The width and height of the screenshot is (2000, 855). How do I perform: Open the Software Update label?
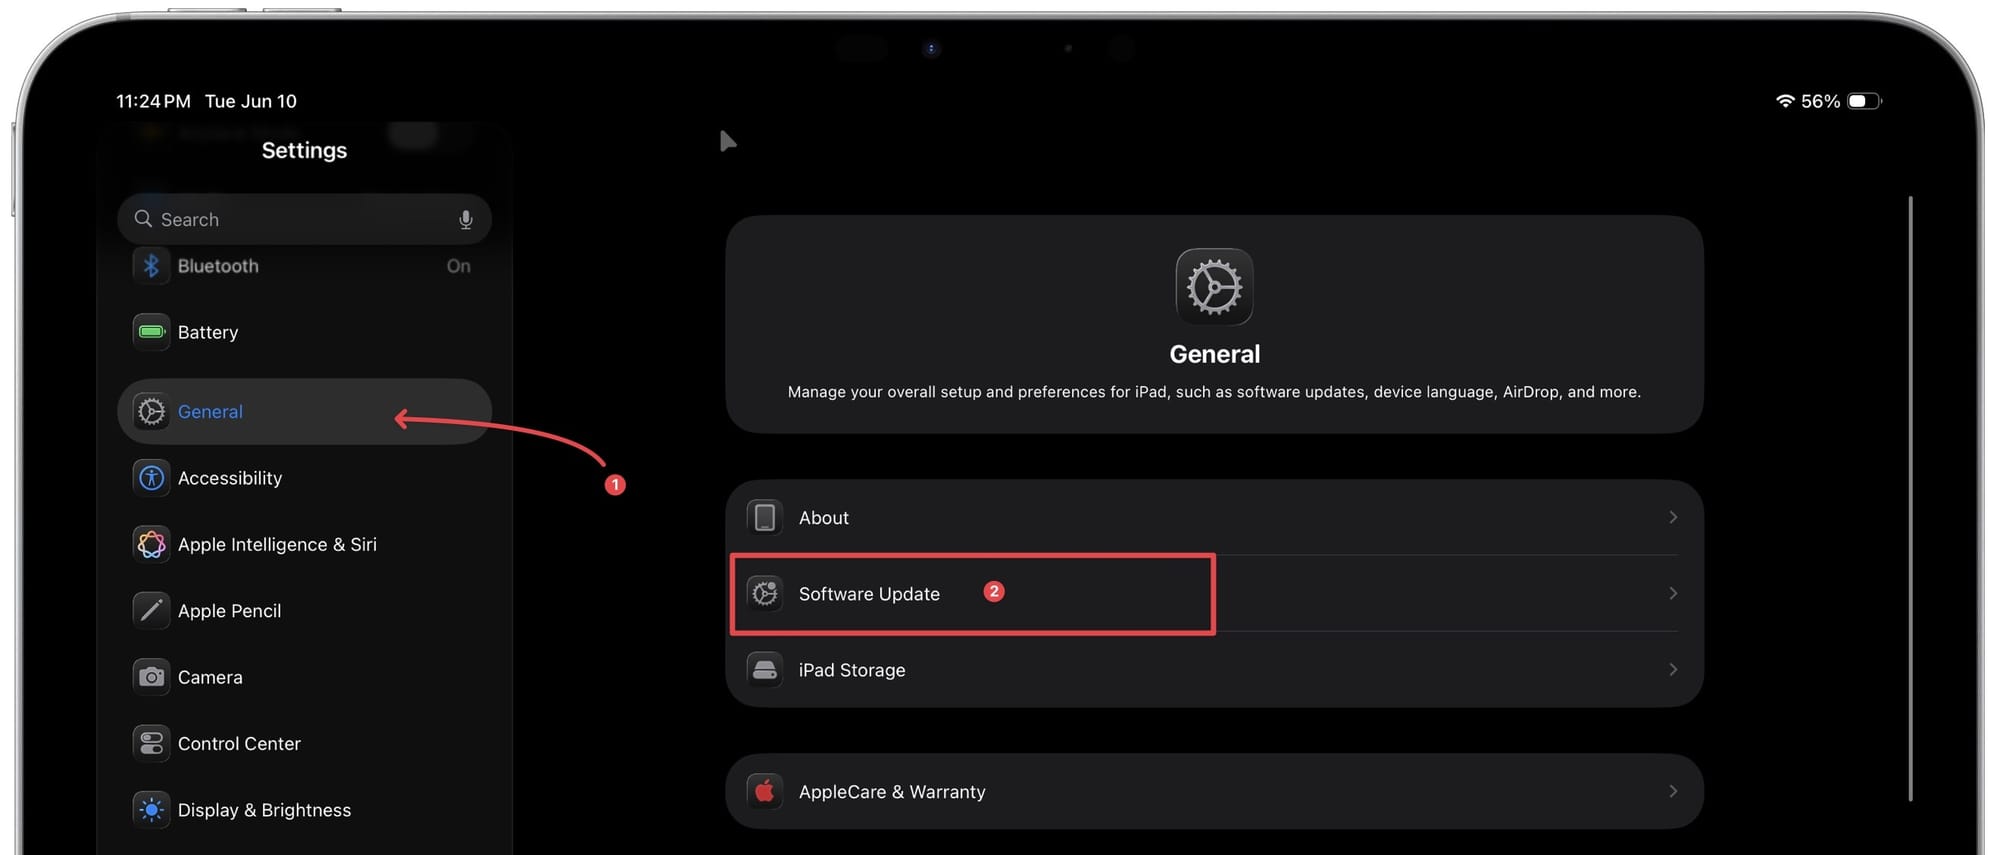coord(869,594)
